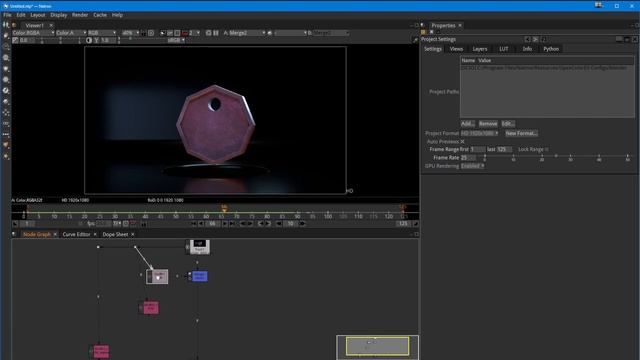
Task: Adjust the viewer gamma slider
Action: pyautogui.click(x=141, y=40)
